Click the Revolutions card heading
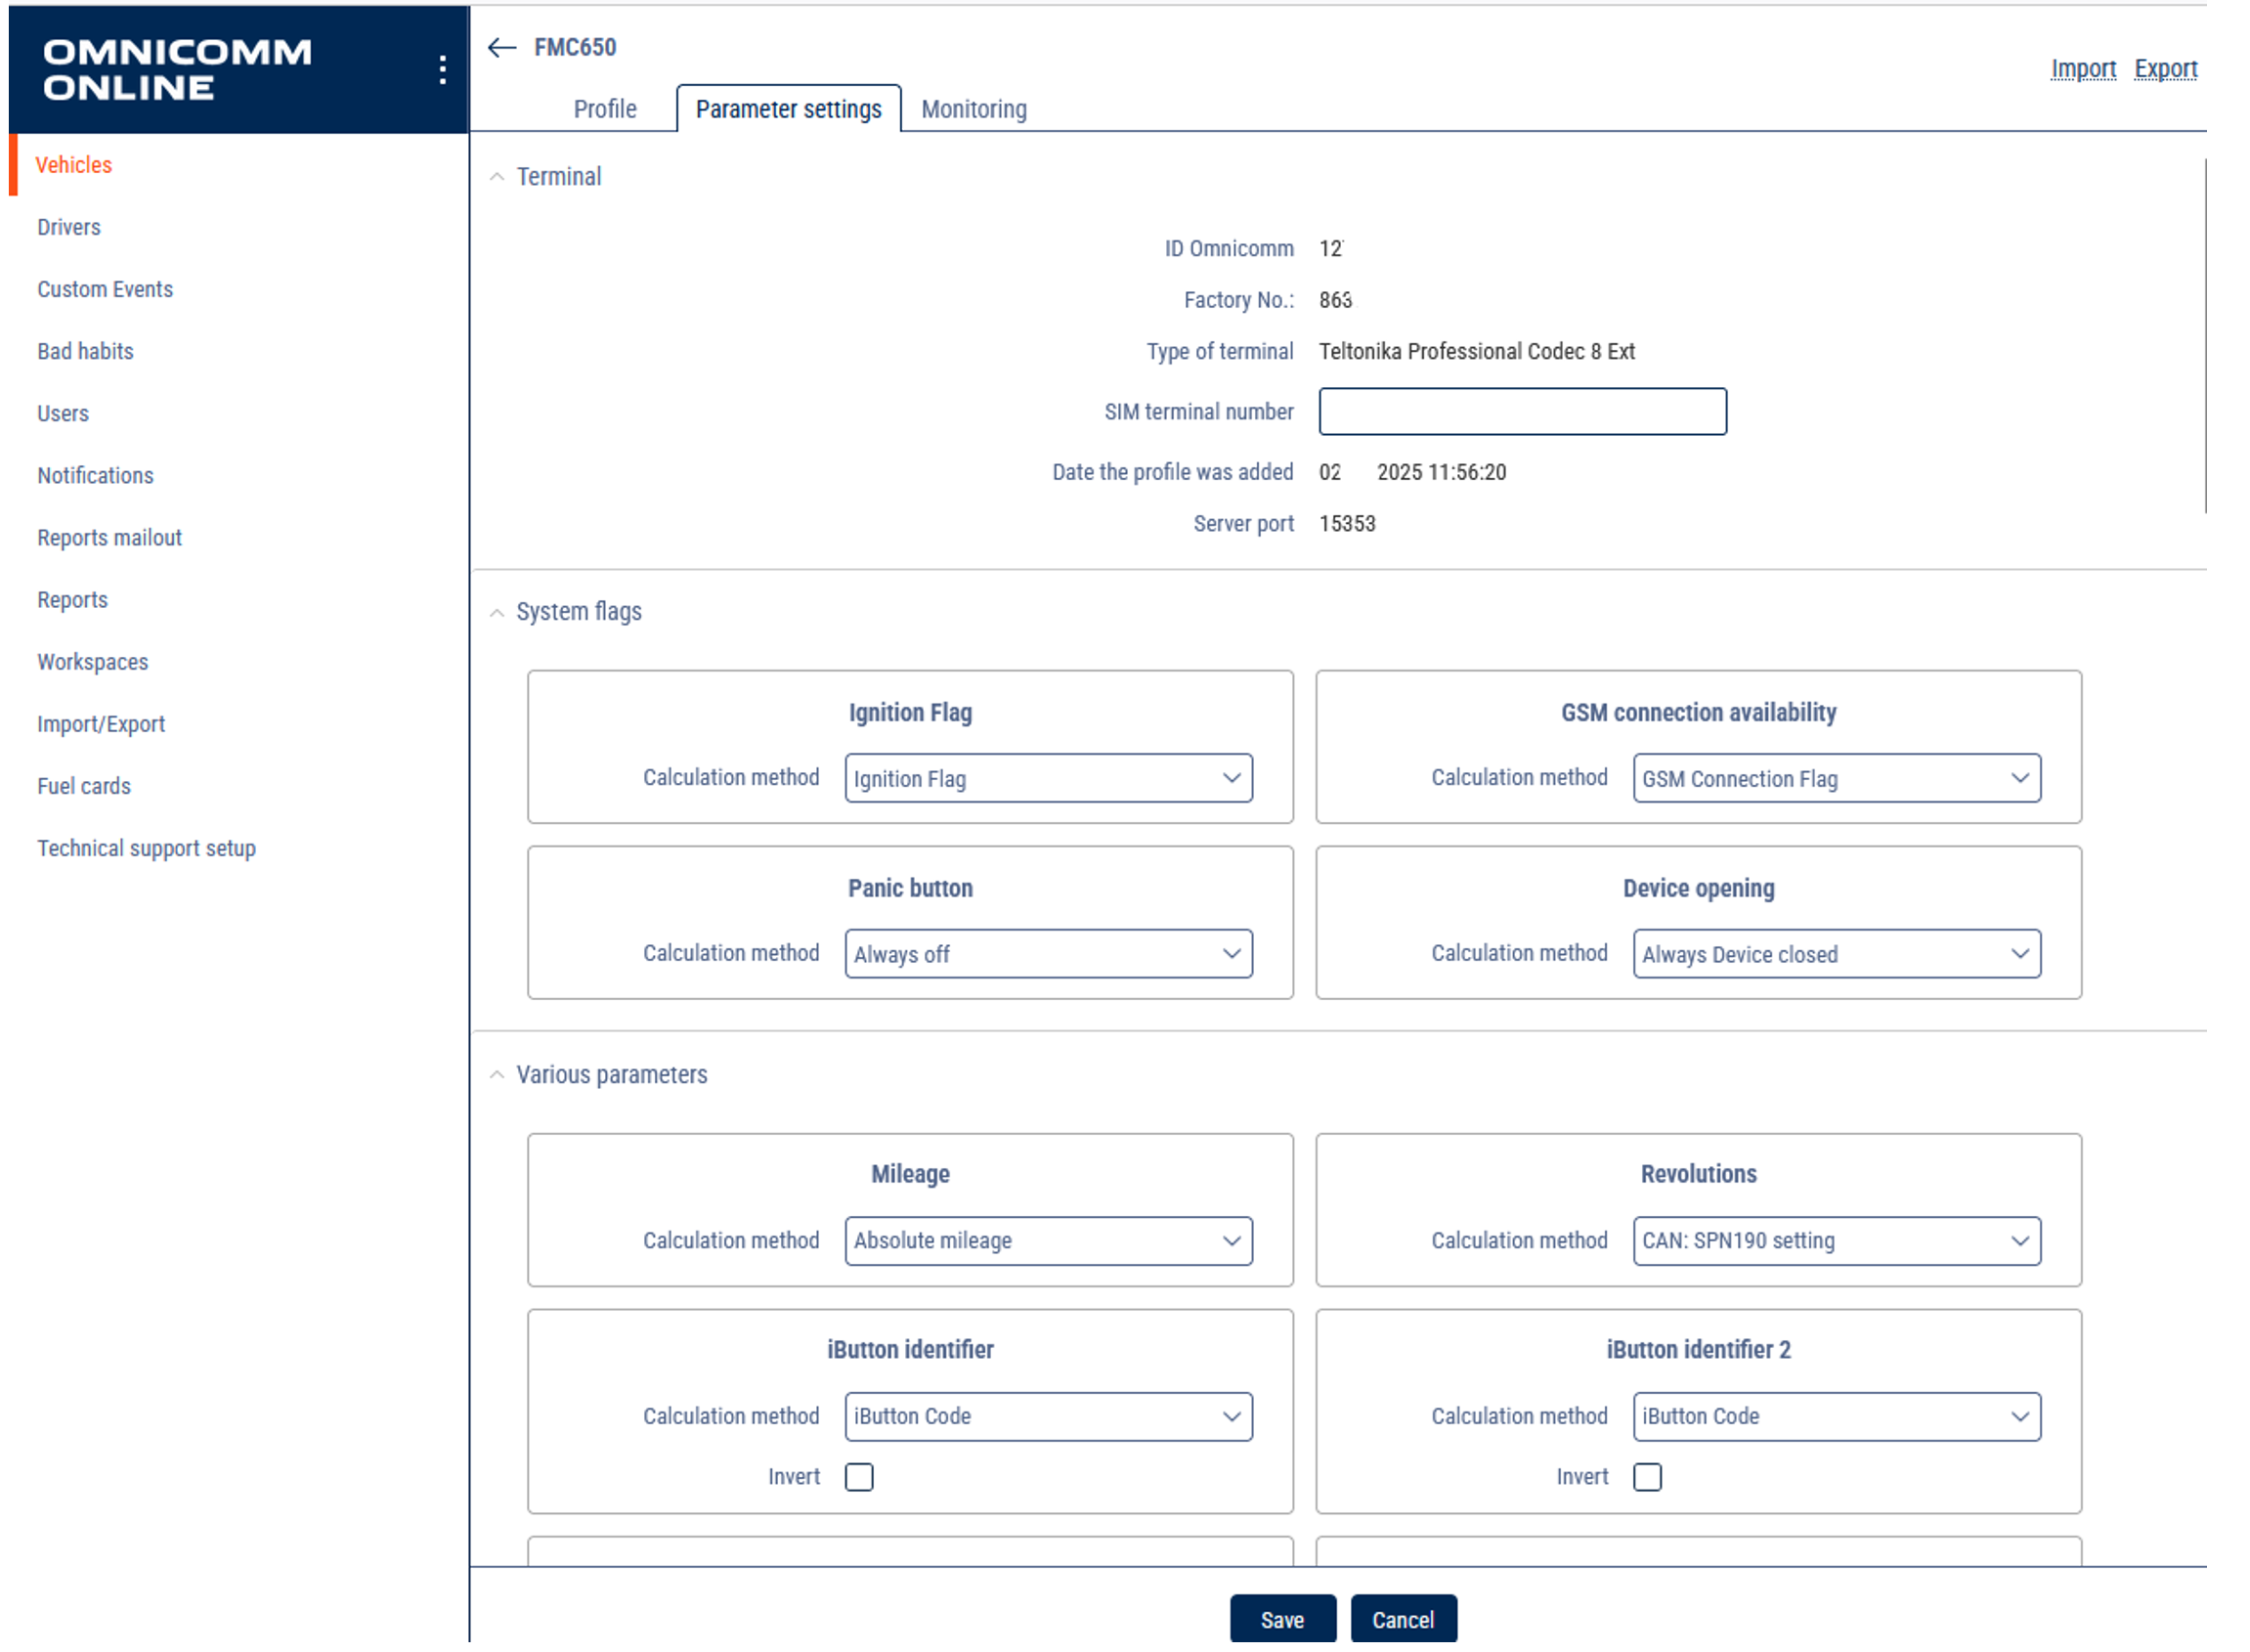 click(1698, 1173)
